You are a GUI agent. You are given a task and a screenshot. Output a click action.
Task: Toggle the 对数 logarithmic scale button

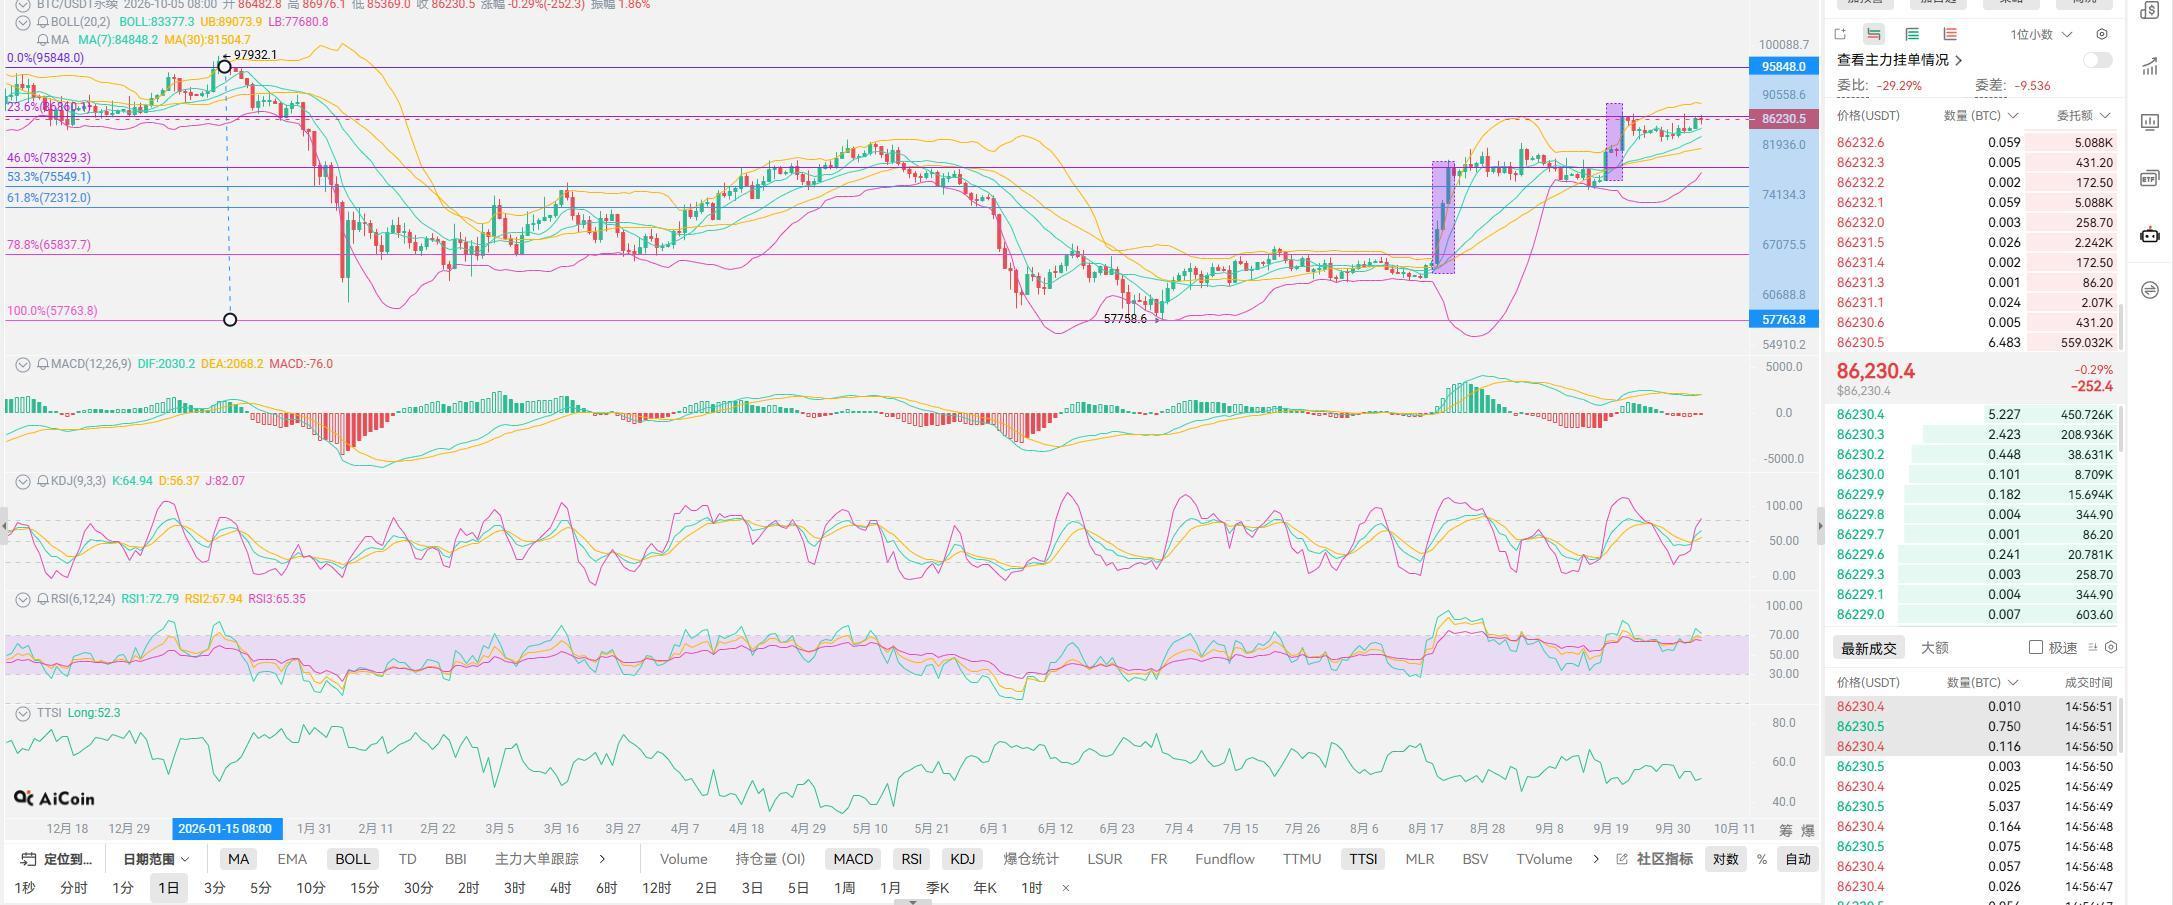1725,859
